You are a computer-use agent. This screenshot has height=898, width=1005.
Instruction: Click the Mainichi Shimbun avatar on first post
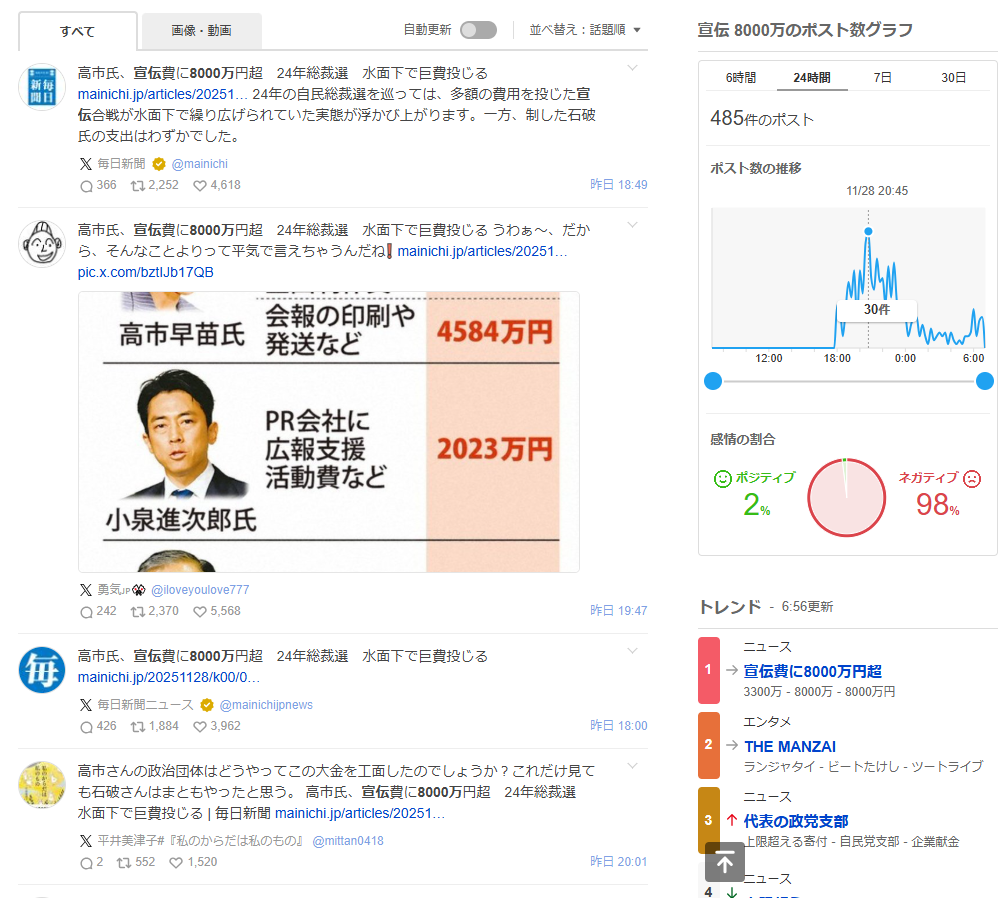coord(42,86)
